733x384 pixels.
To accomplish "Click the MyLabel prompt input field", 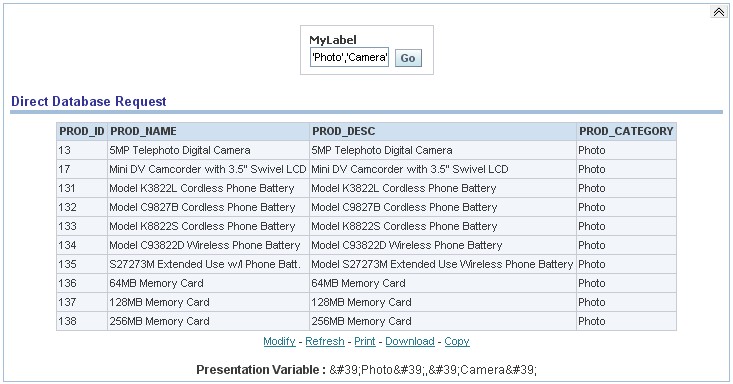I will pos(349,57).
